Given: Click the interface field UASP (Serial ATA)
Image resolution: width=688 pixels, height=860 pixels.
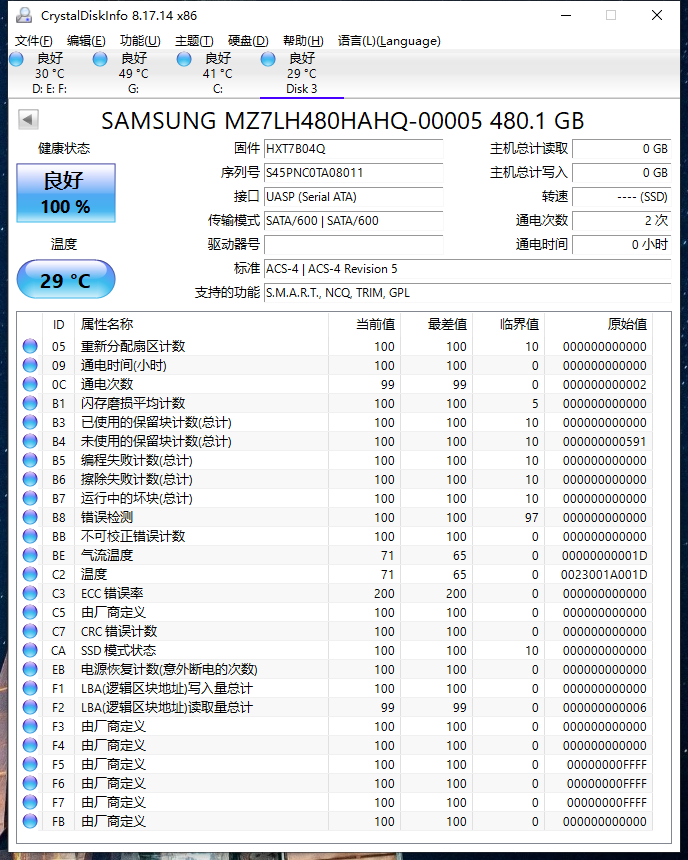Looking at the screenshot, I should pyautogui.click(x=353, y=197).
